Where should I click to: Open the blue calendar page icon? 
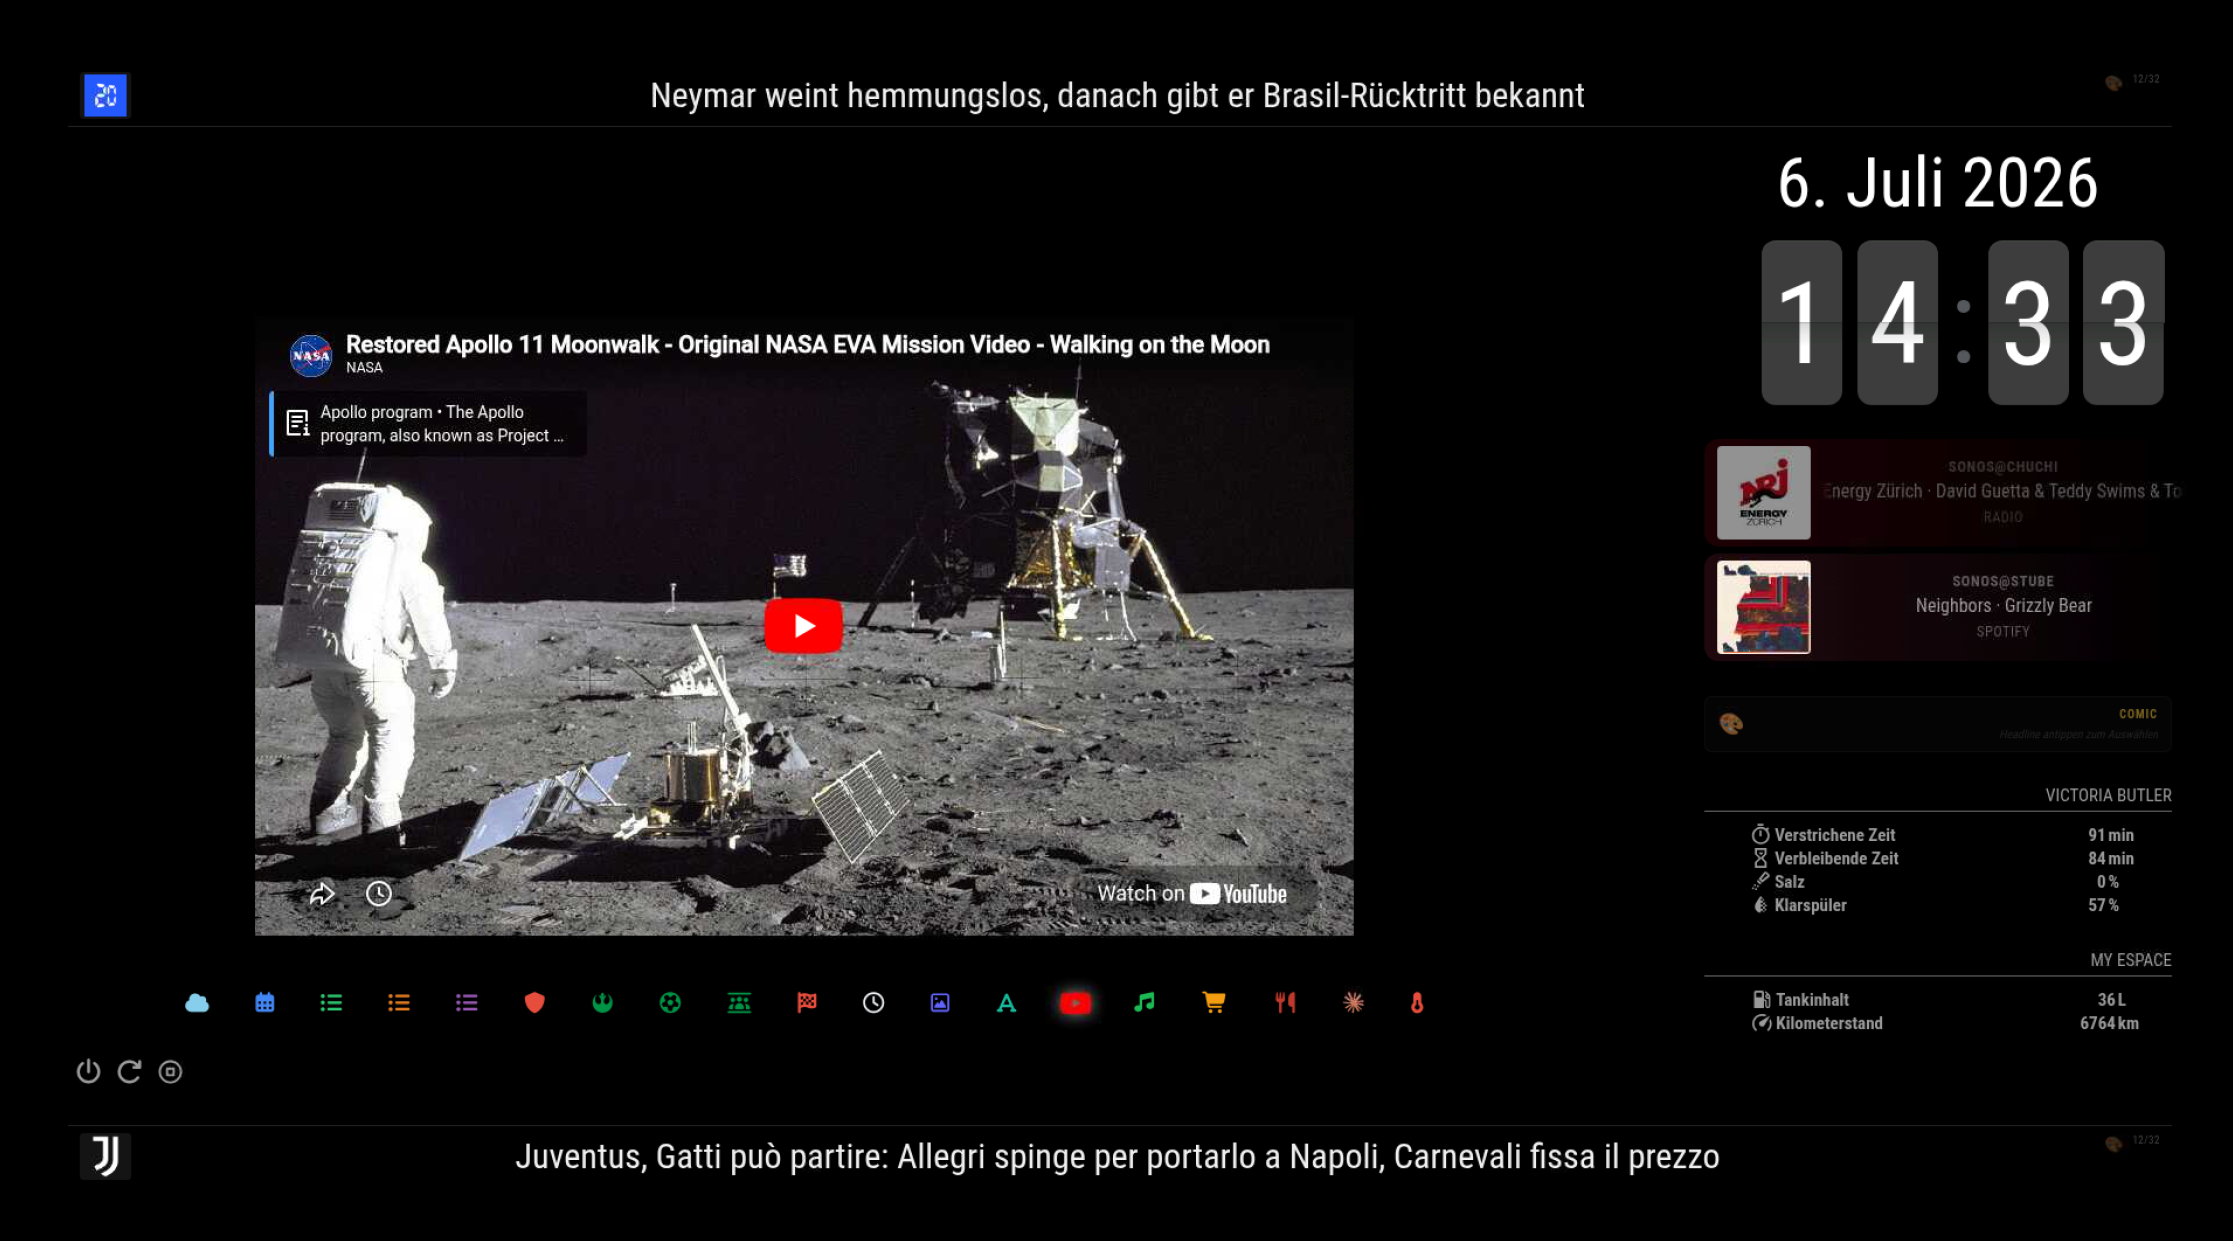pyautogui.click(x=264, y=1003)
